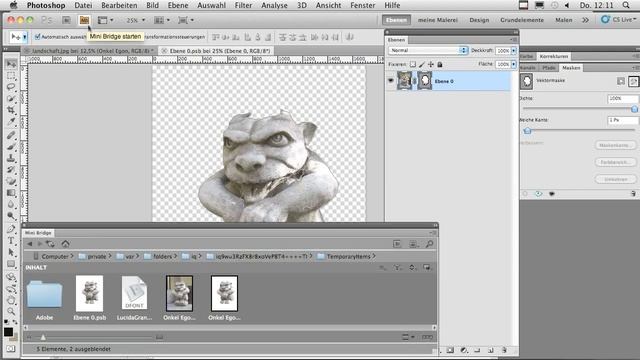Image resolution: width=640 pixels, height=360 pixels.
Task: Toggle lock transparent pixels in Ebenen panel
Action: click(x=413, y=64)
